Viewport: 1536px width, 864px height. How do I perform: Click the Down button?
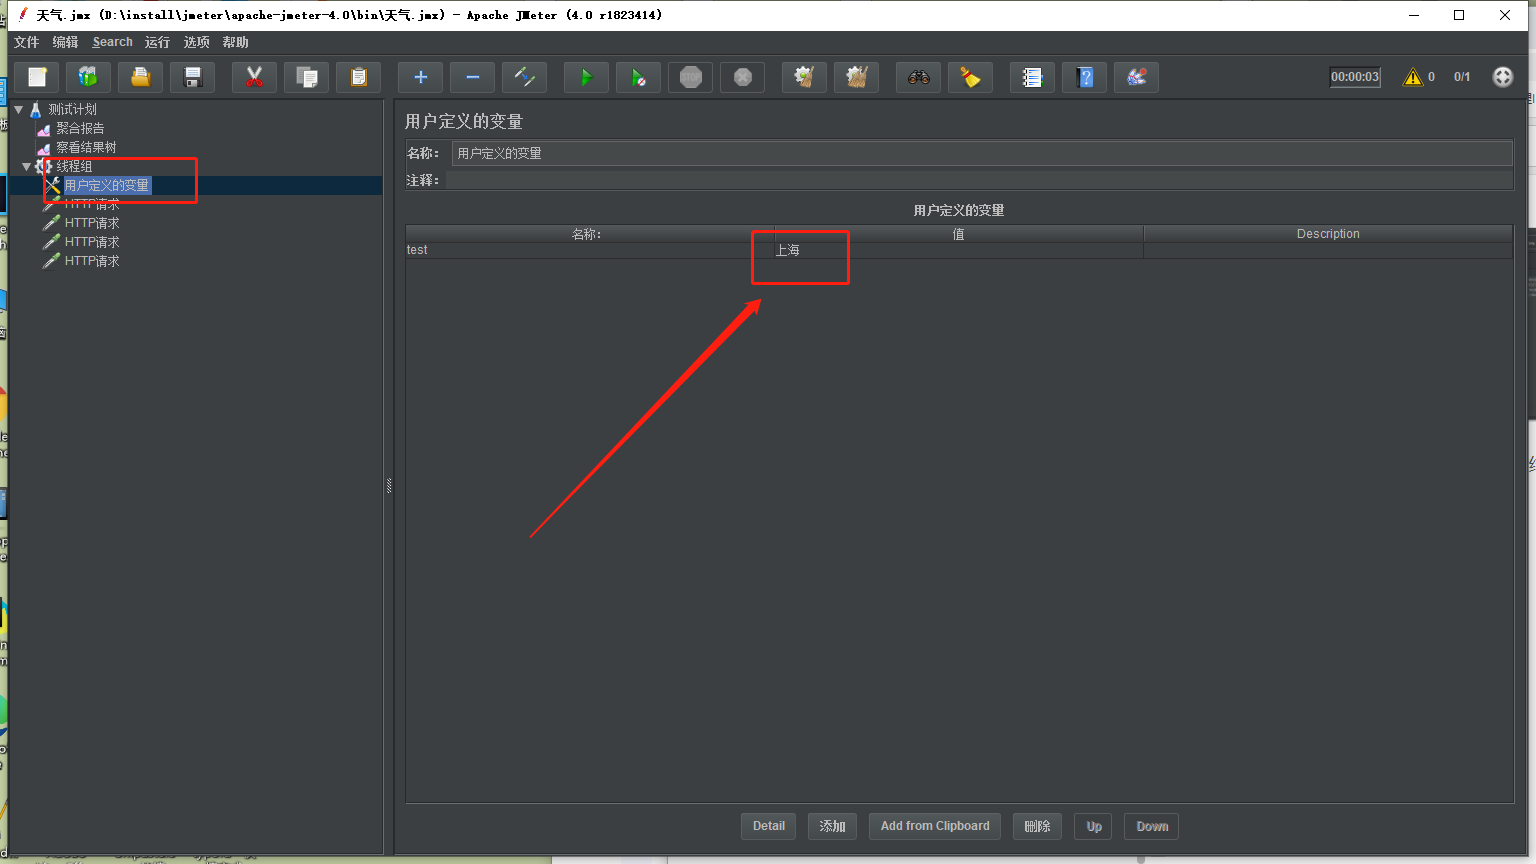pos(1152,826)
